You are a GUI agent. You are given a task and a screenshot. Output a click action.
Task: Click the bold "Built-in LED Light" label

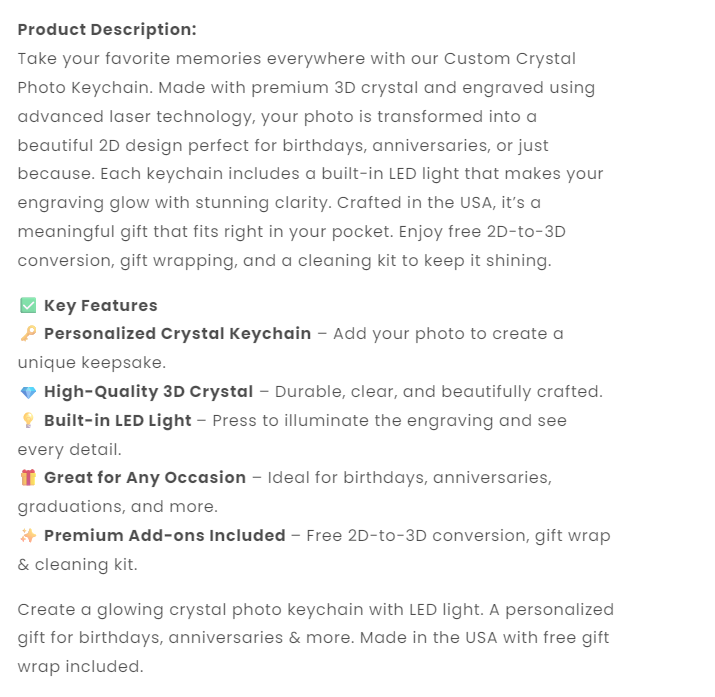point(117,421)
